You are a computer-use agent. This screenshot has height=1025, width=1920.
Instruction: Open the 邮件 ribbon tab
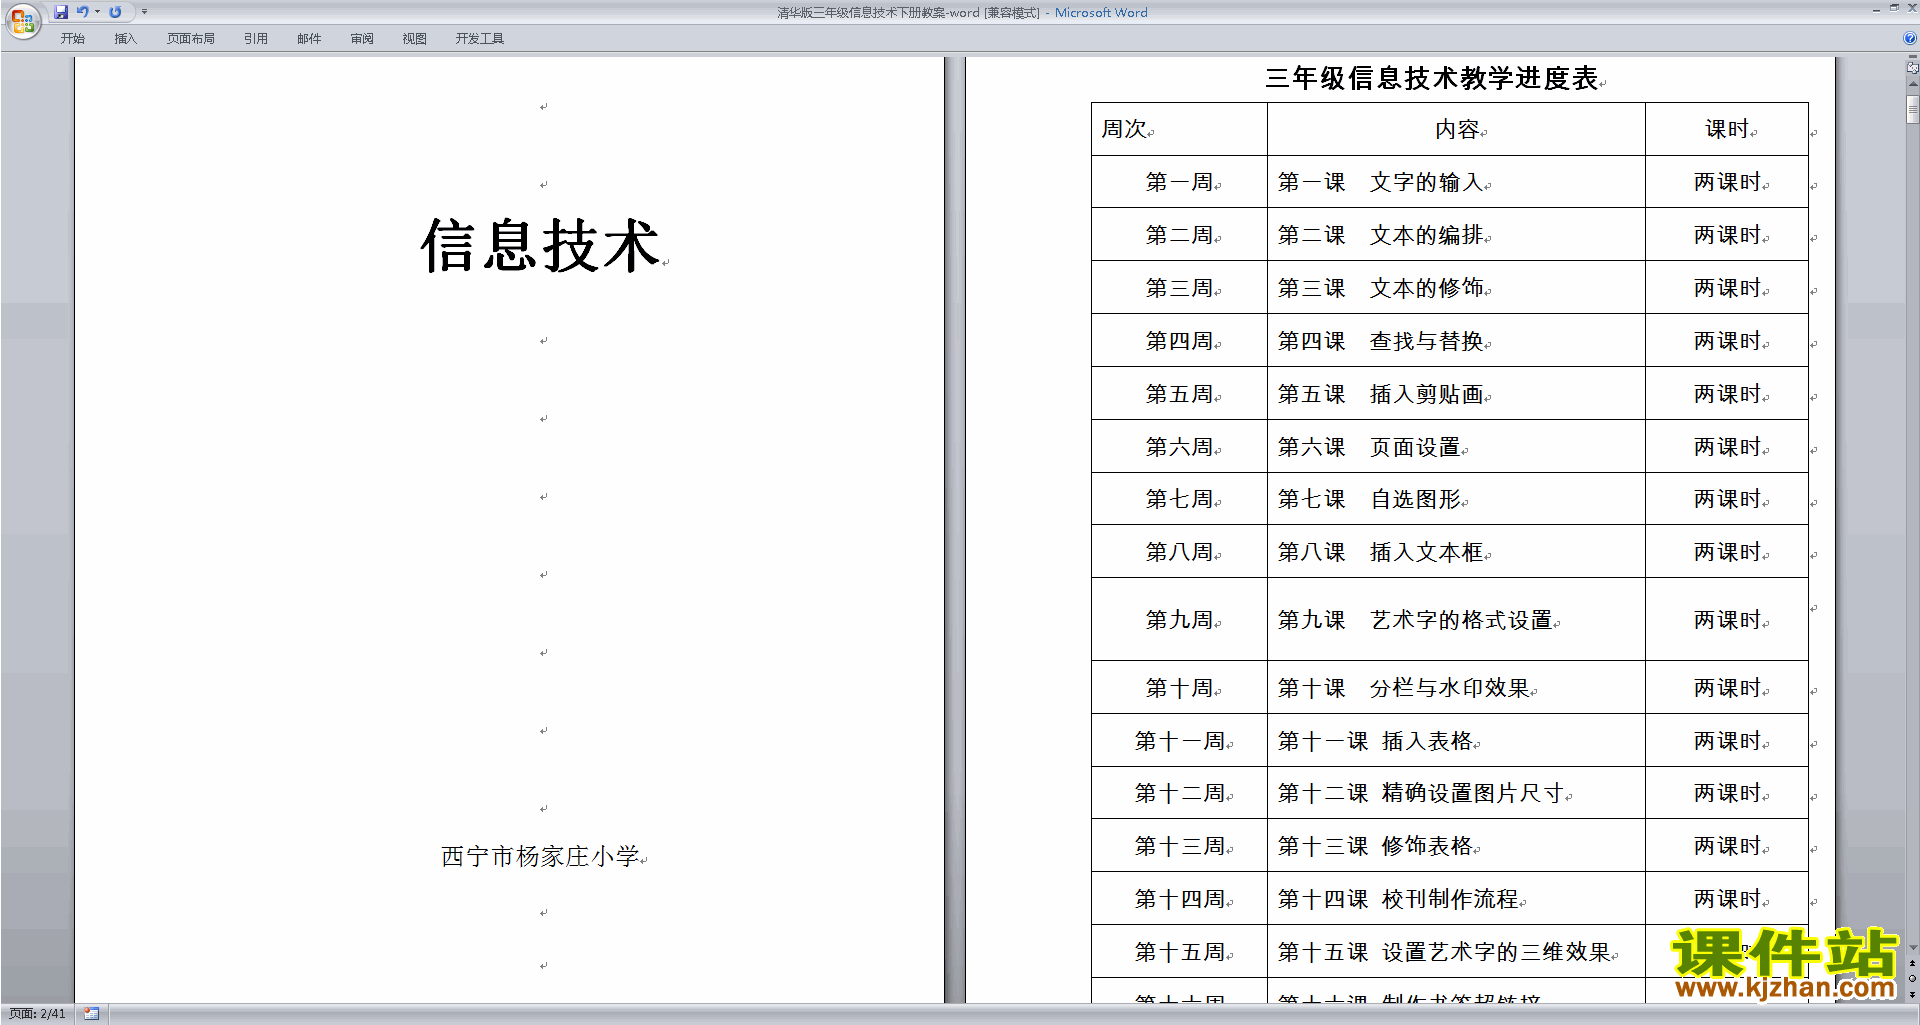(309, 39)
